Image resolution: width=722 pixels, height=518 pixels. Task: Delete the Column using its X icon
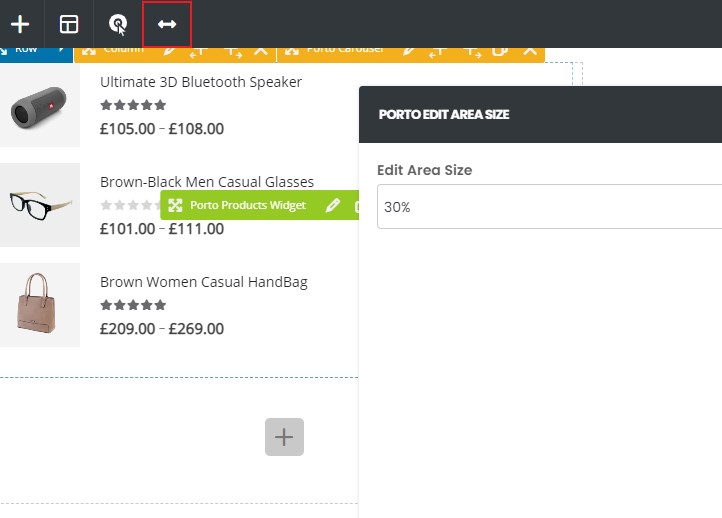pyautogui.click(x=261, y=50)
